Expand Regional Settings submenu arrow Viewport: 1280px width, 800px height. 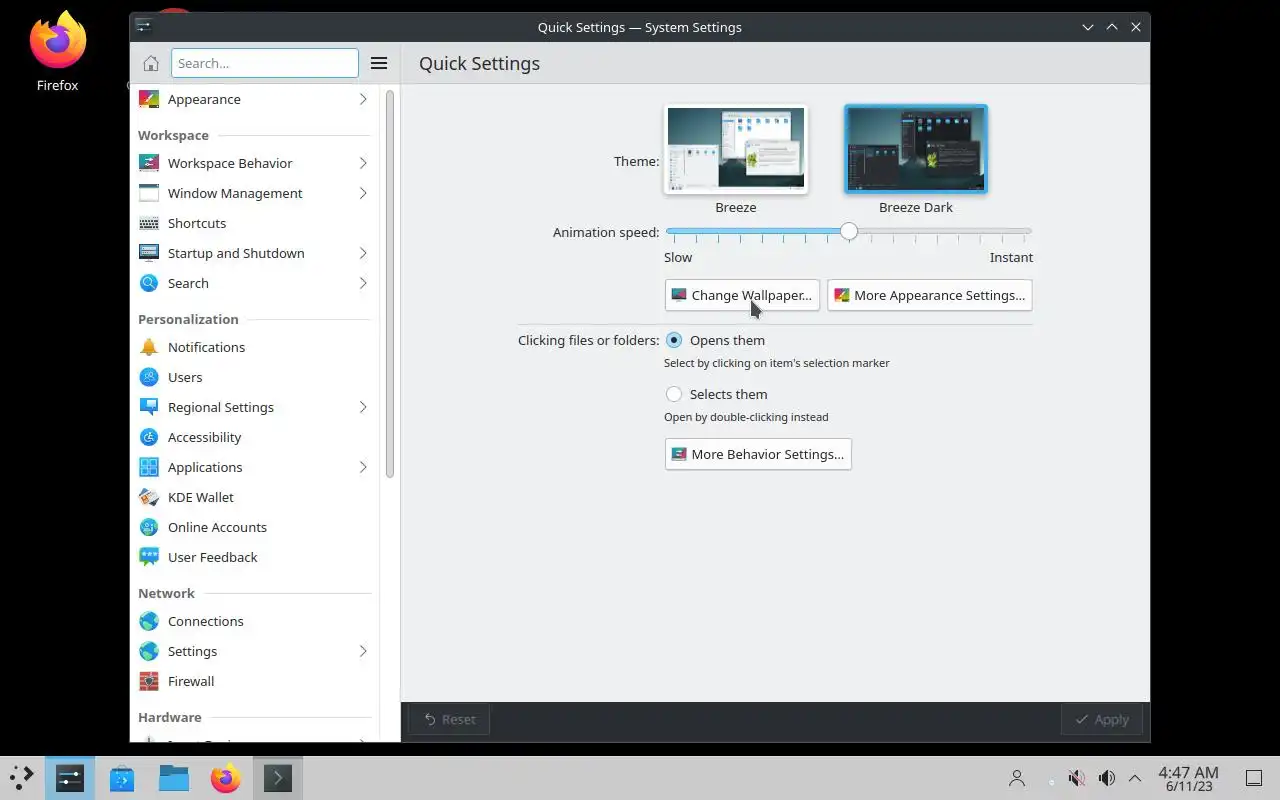click(x=363, y=407)
